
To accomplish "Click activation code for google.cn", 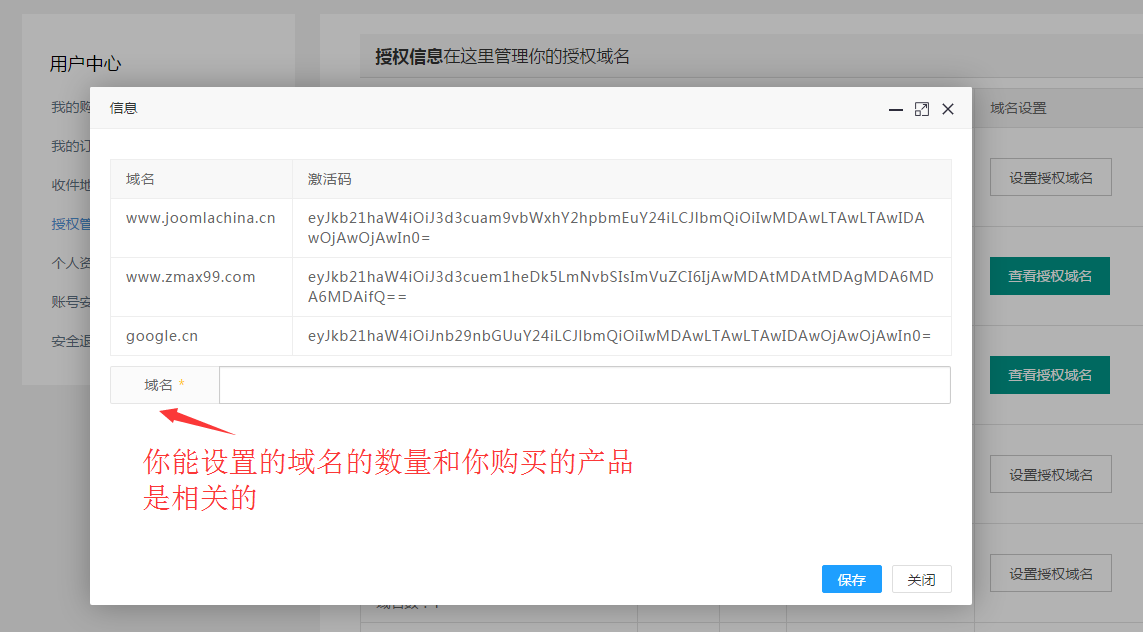I will pyautogui.click(x=620, y=336).
